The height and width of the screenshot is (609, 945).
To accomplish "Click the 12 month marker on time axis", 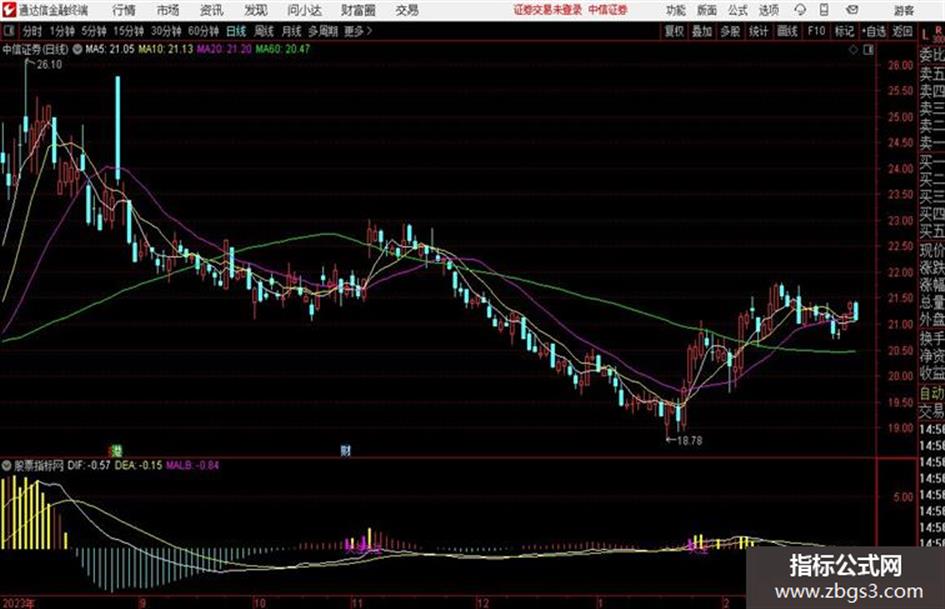I will click(x=482, y=603).
